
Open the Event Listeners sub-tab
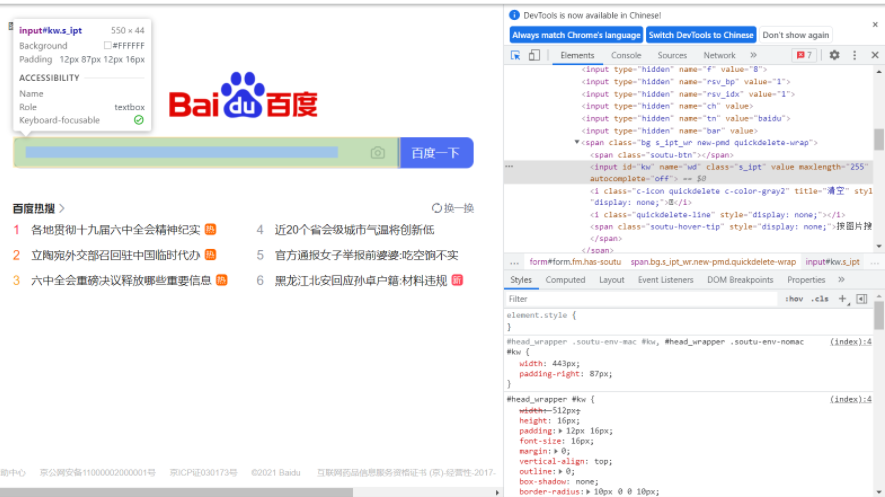pos(665,280)
